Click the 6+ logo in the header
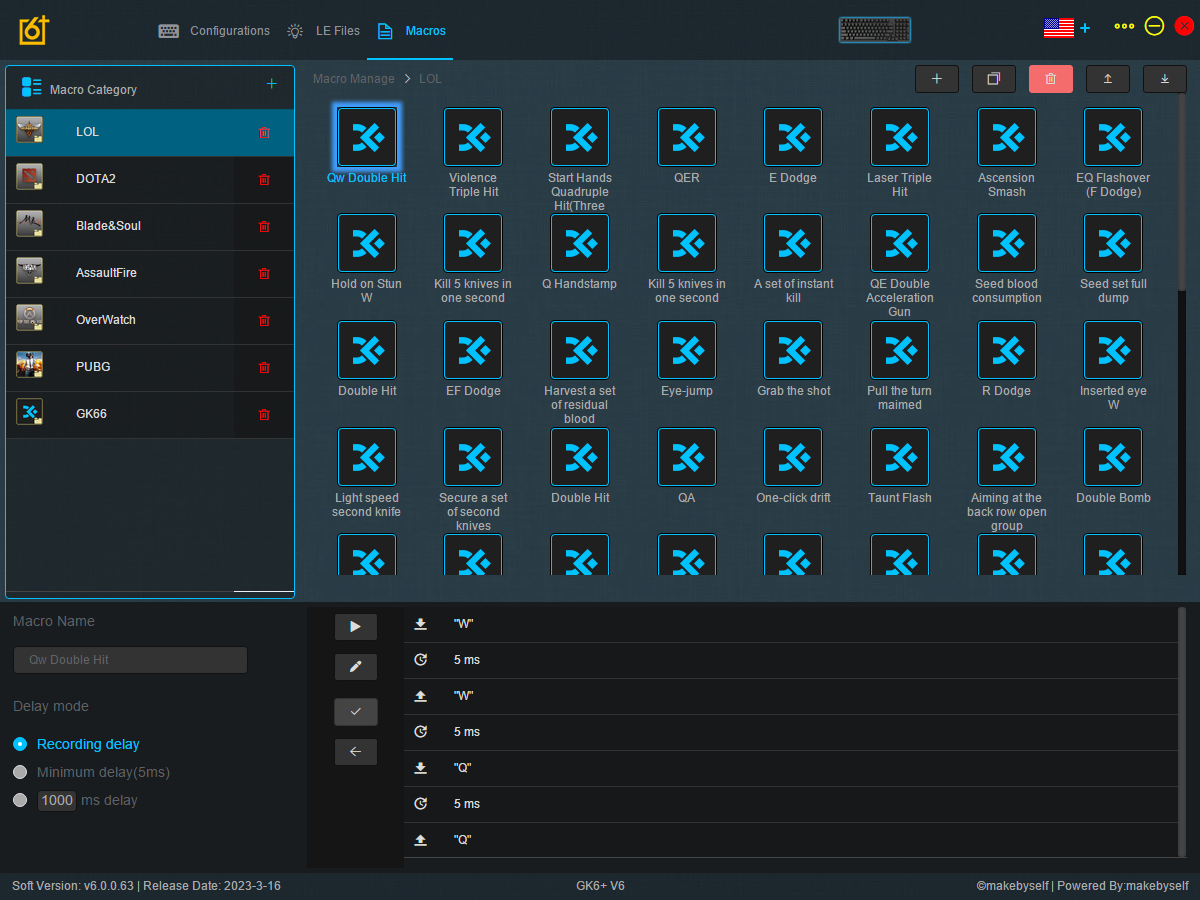This screenshot has height=900, width=1200. tap(34, 30)
